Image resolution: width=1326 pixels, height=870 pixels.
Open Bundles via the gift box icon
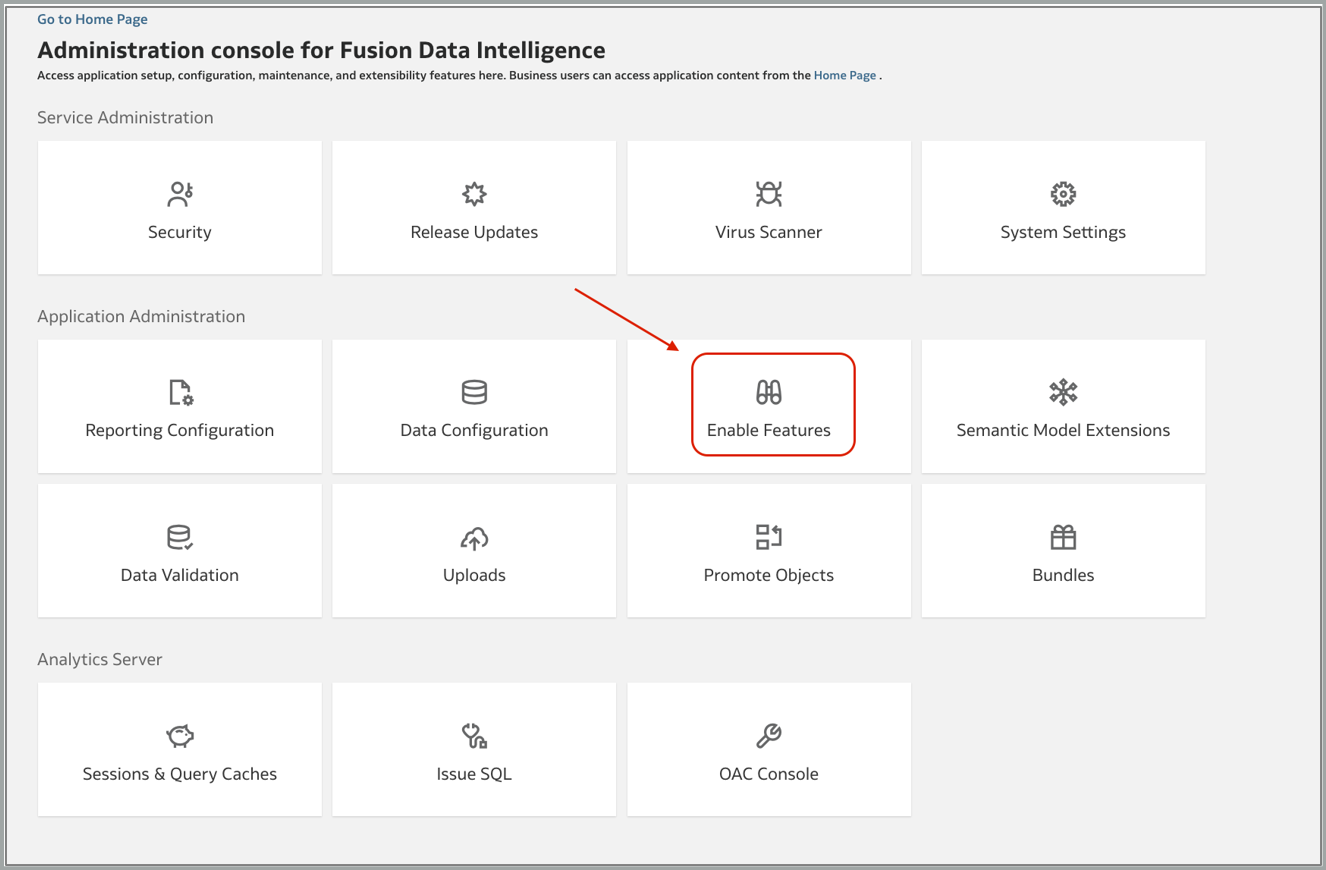(1062, 537)
